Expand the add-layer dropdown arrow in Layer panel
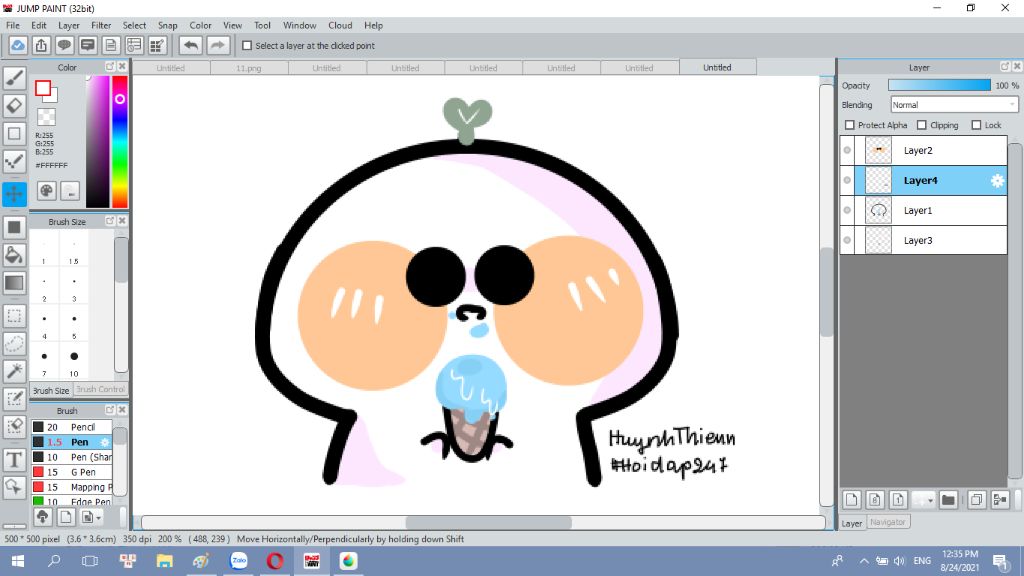 (x=930, y=501)
